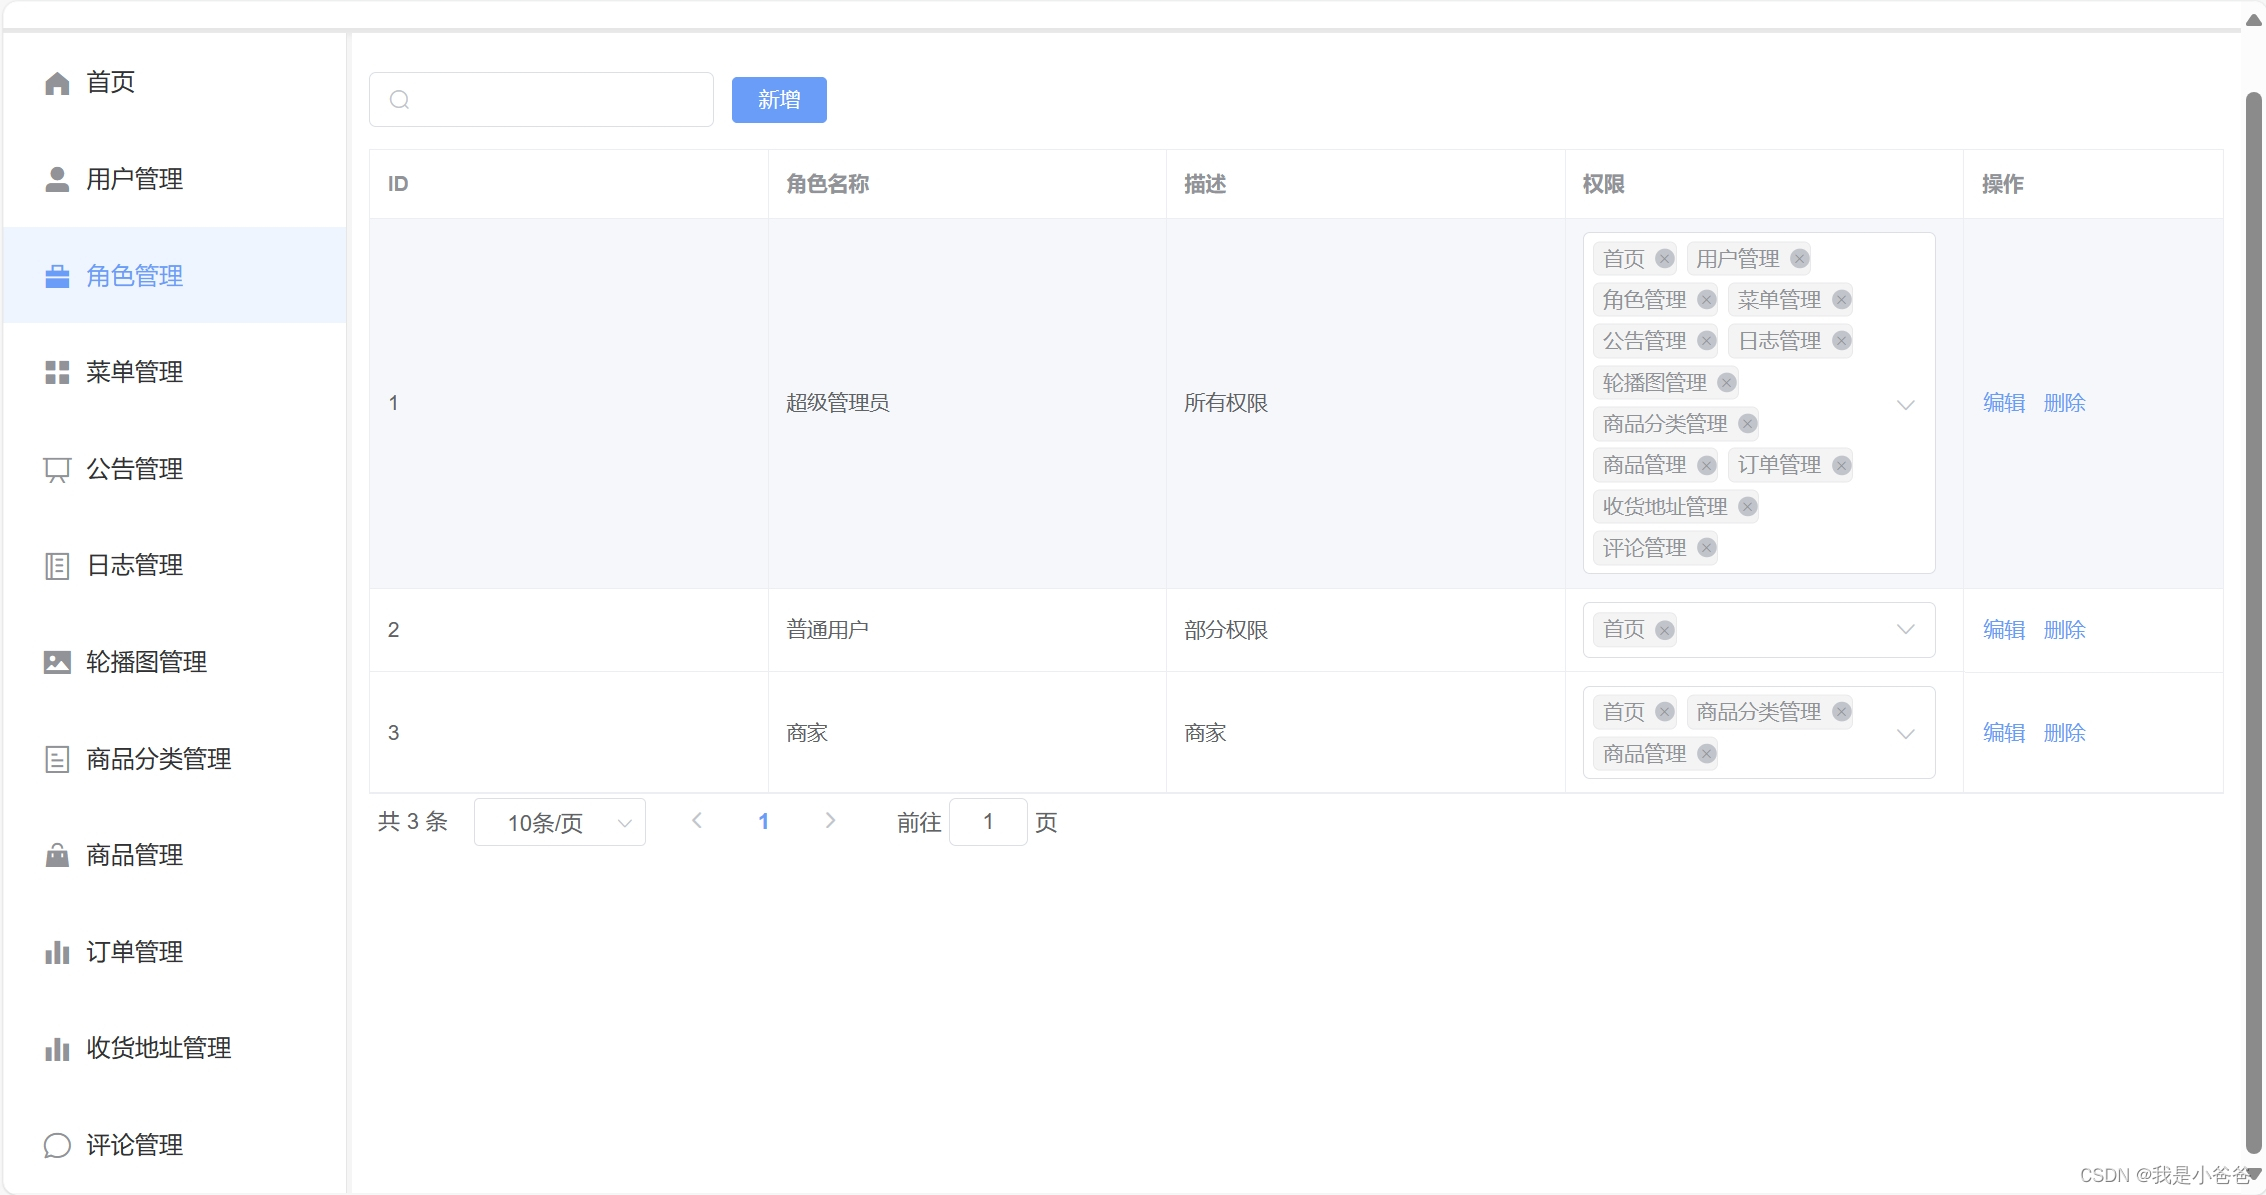Viewport: 2266px width, 1195px height.
Task: Click the comment management chat bubble icon
Action: click(x=57, y=1145)
